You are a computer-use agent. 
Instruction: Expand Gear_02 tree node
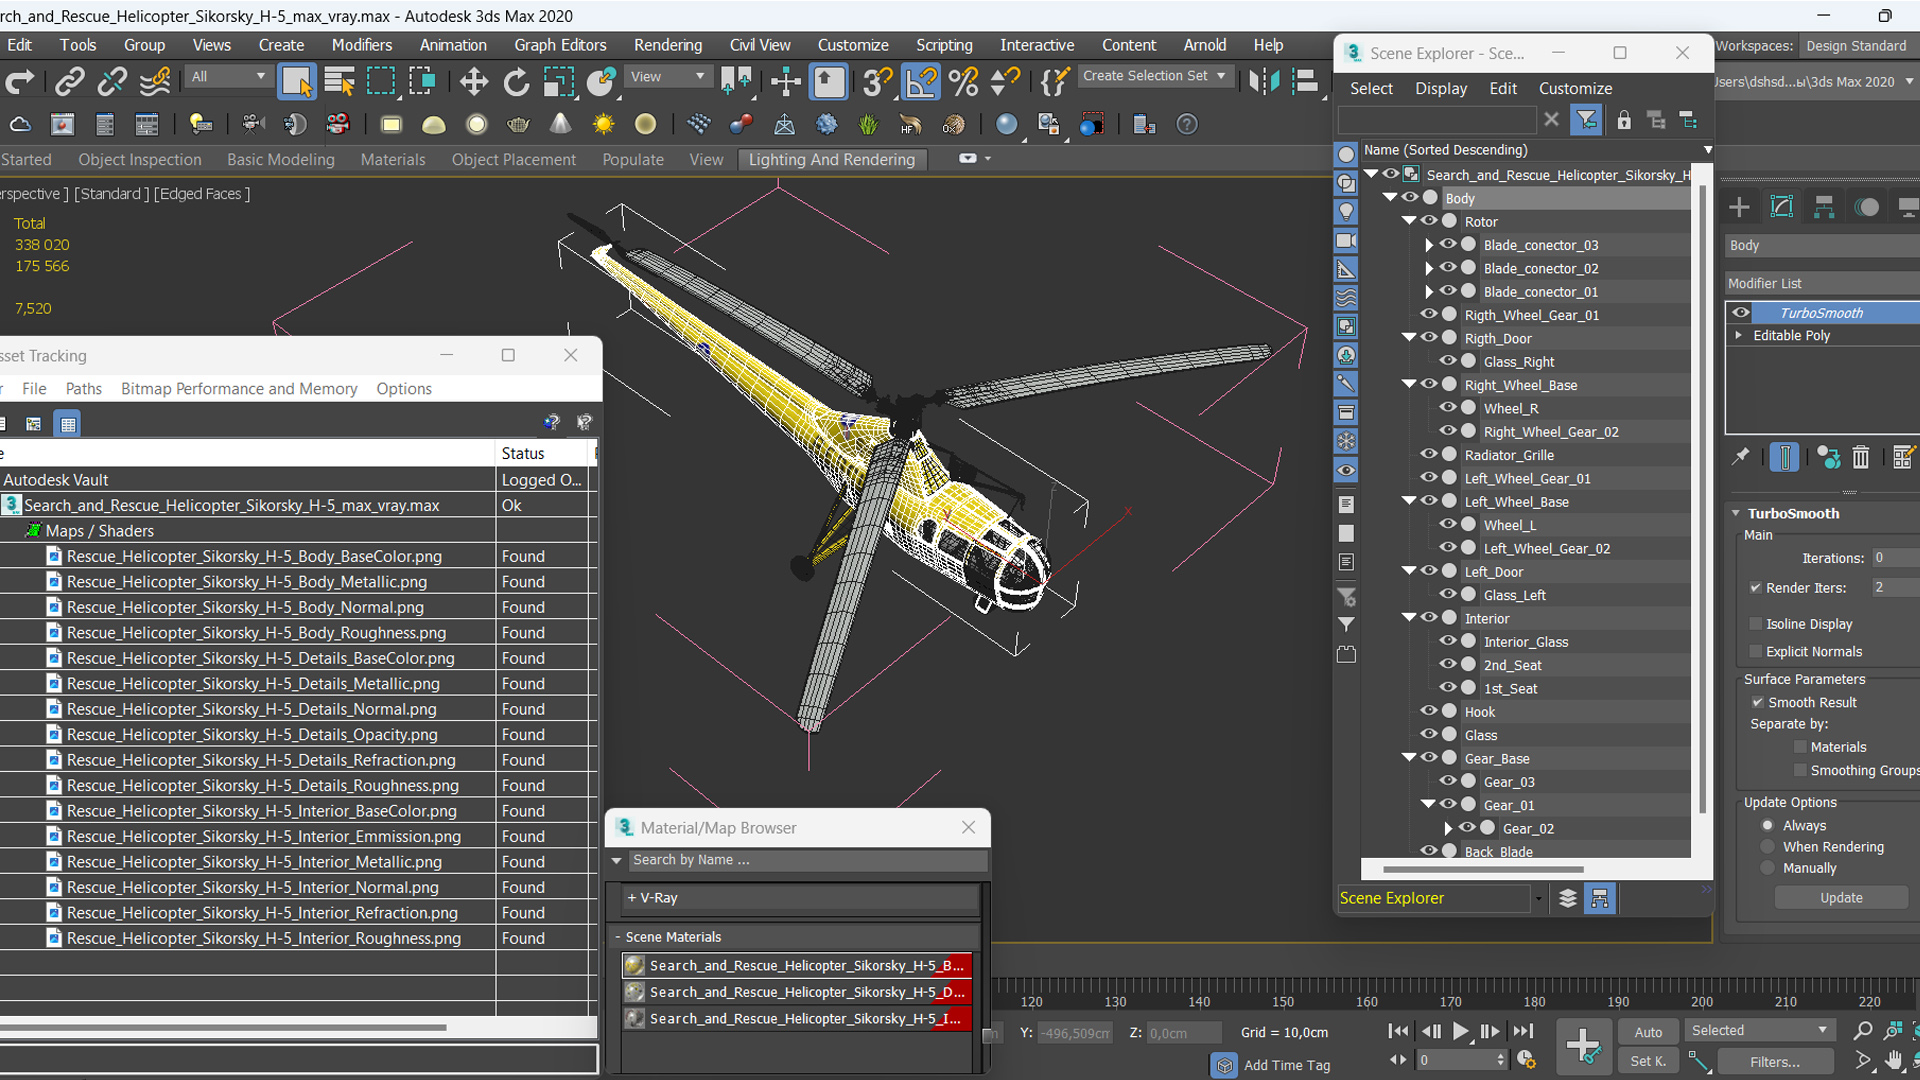point(1448,828)
